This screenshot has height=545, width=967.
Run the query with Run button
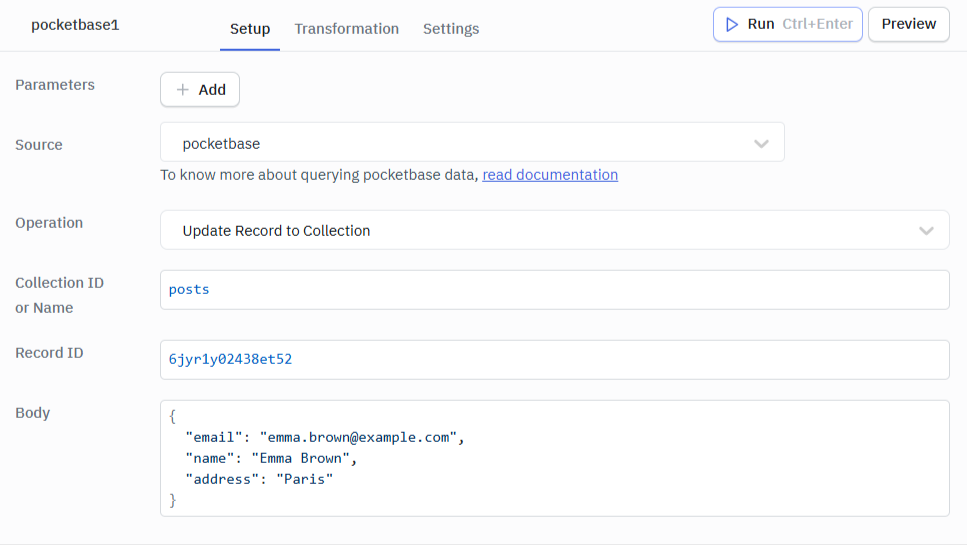(787, 24)
